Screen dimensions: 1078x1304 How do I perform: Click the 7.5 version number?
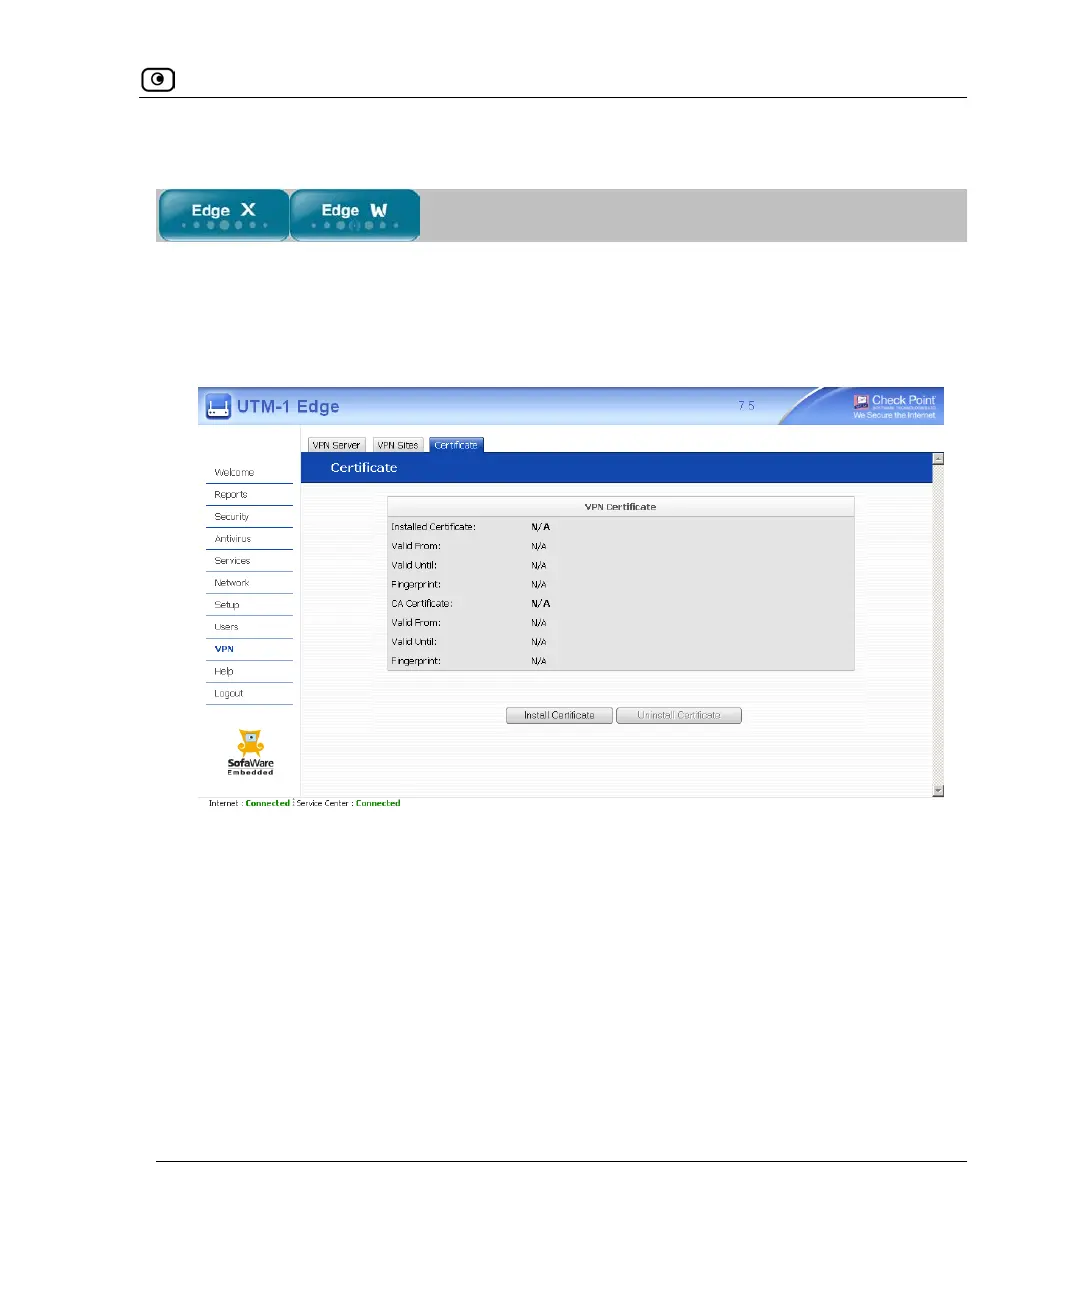click(746, 405)
